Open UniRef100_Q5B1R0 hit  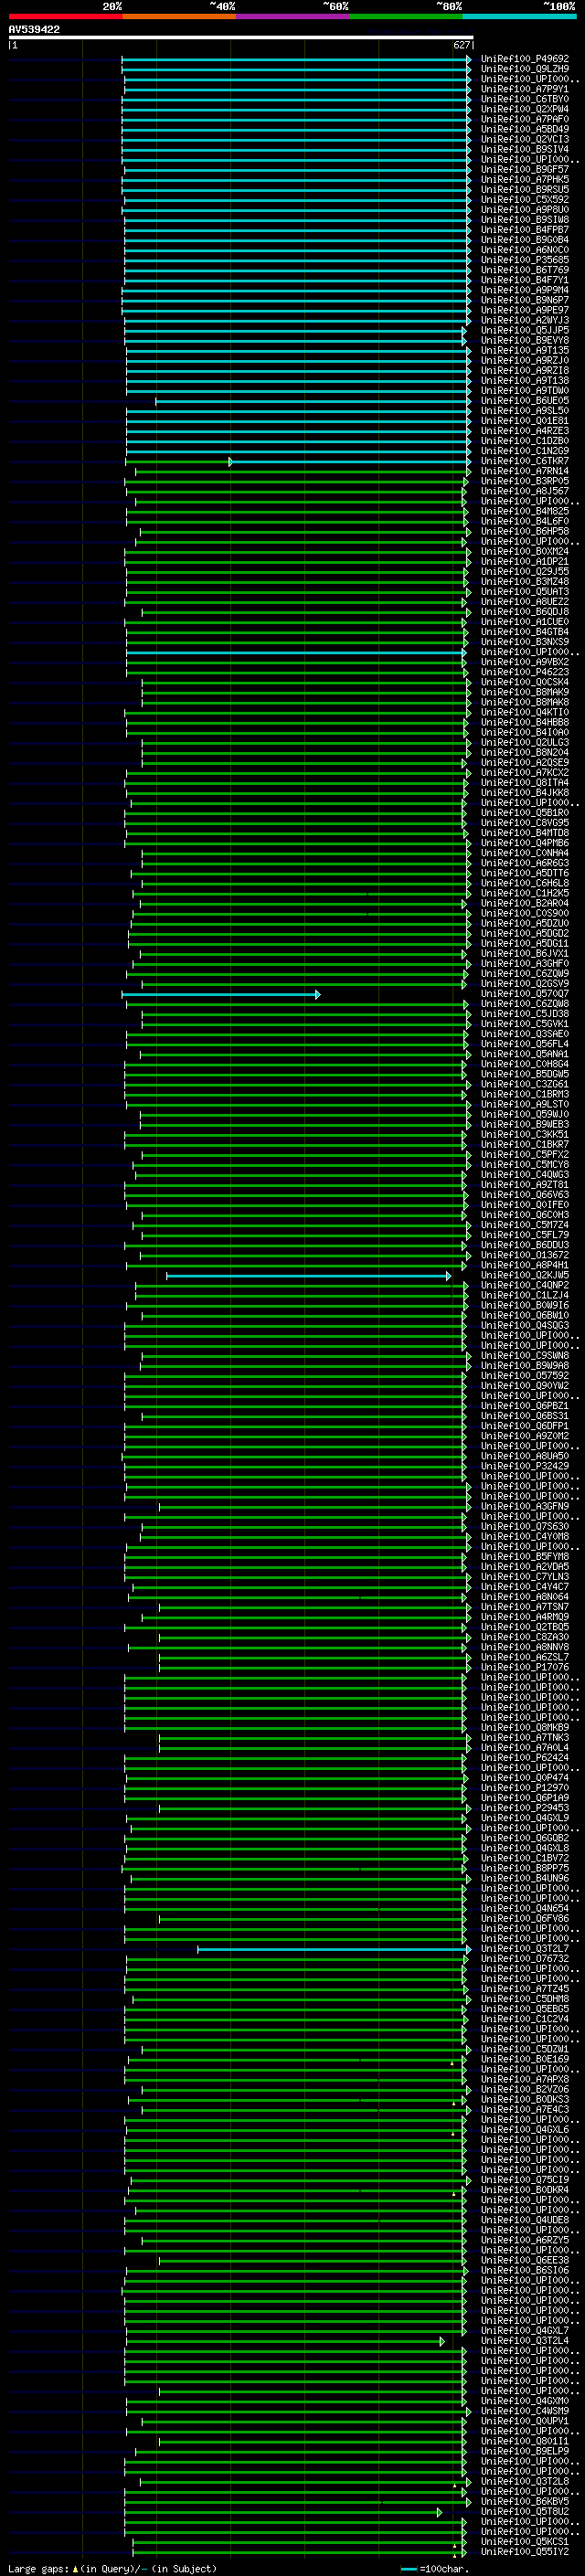(525, 813)
